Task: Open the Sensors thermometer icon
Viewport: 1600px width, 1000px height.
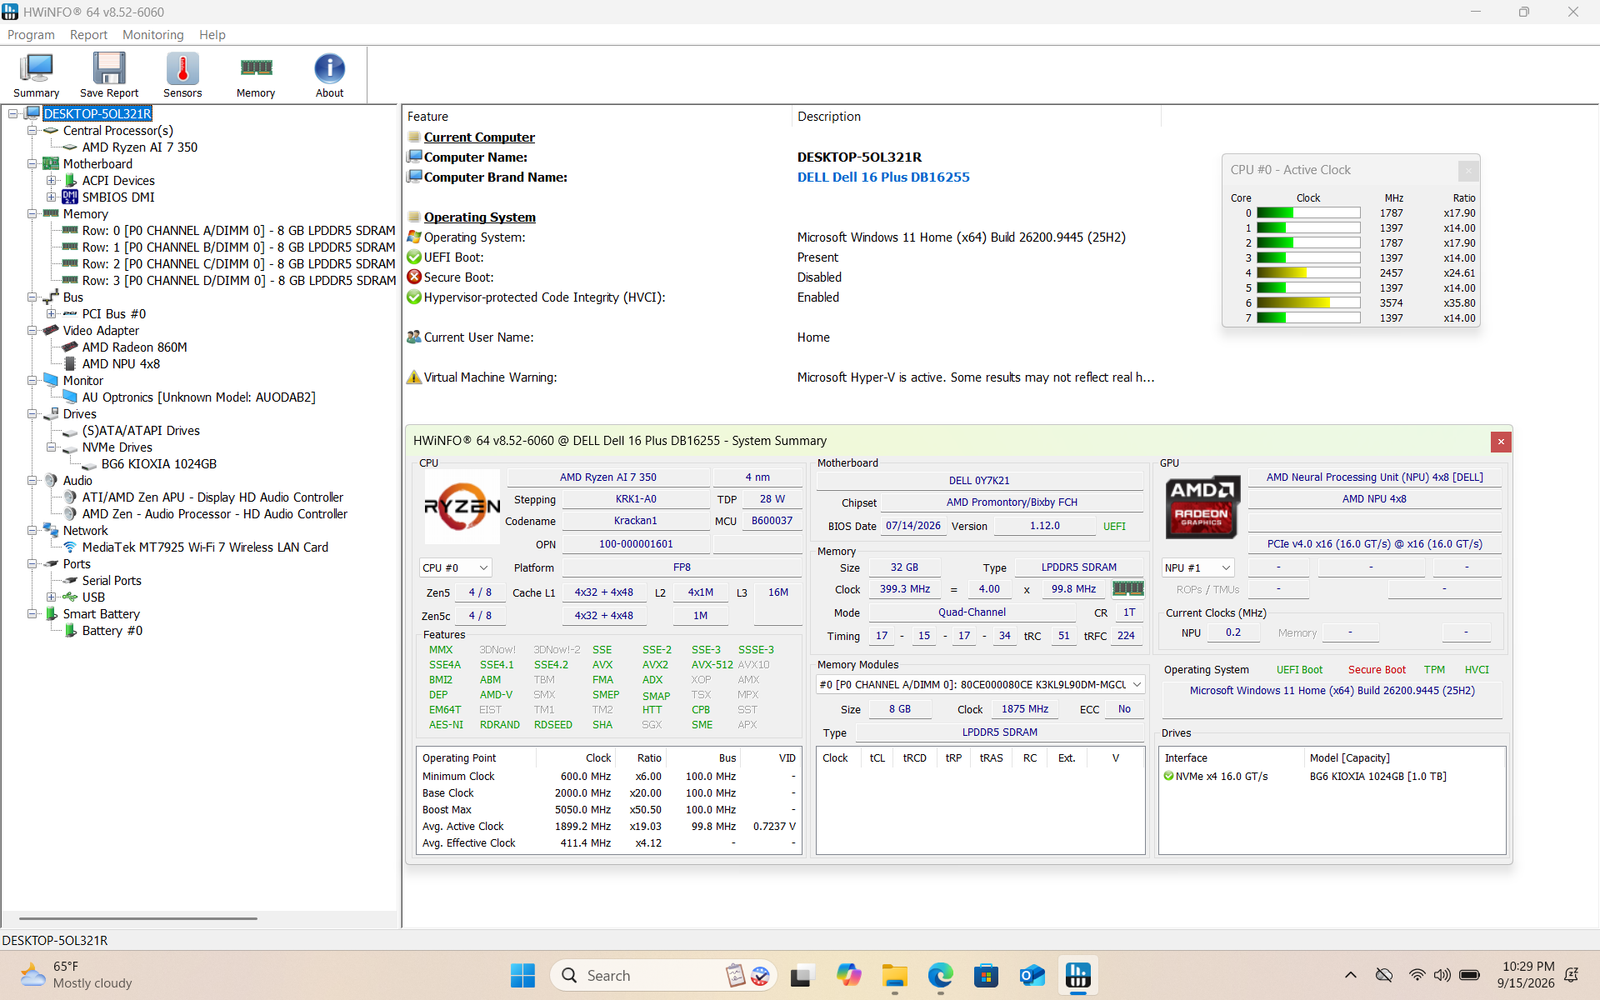Action: click(x=182, y=76)
